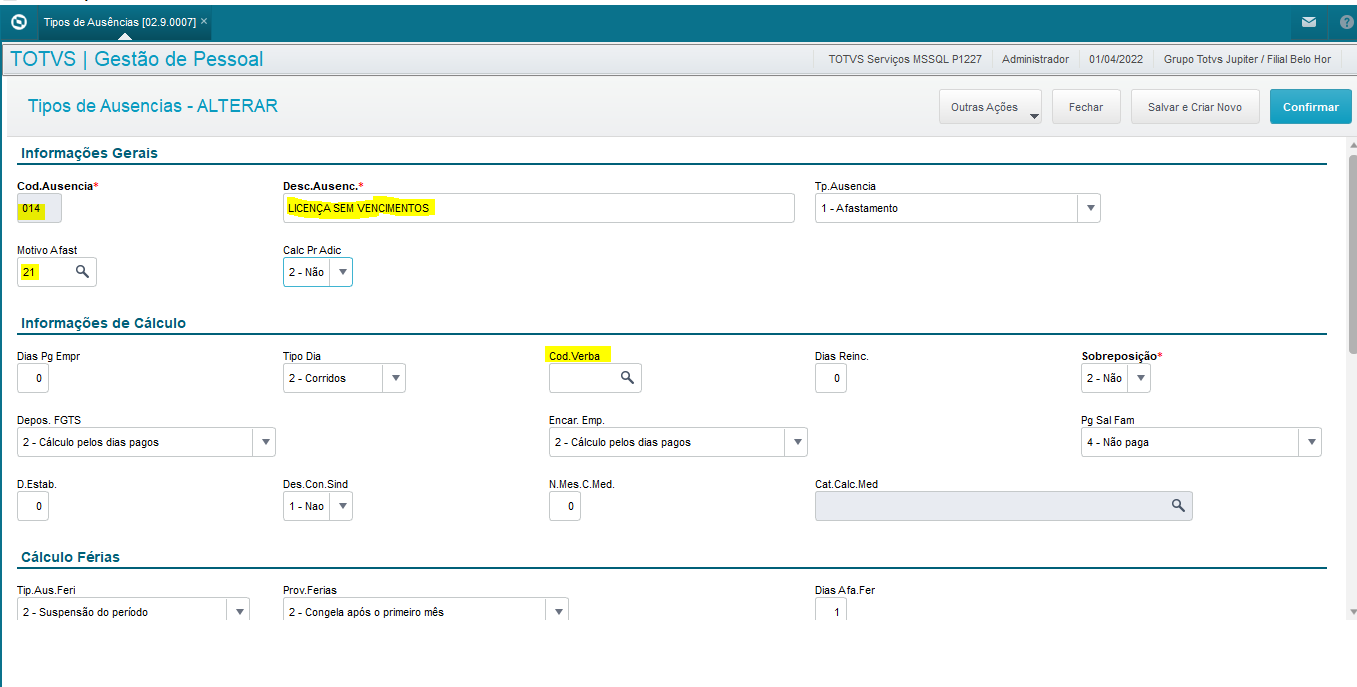The image size is (1357, 687).
Task: Click the scrollbar down arrow
Action: (x=1352, y=612)
